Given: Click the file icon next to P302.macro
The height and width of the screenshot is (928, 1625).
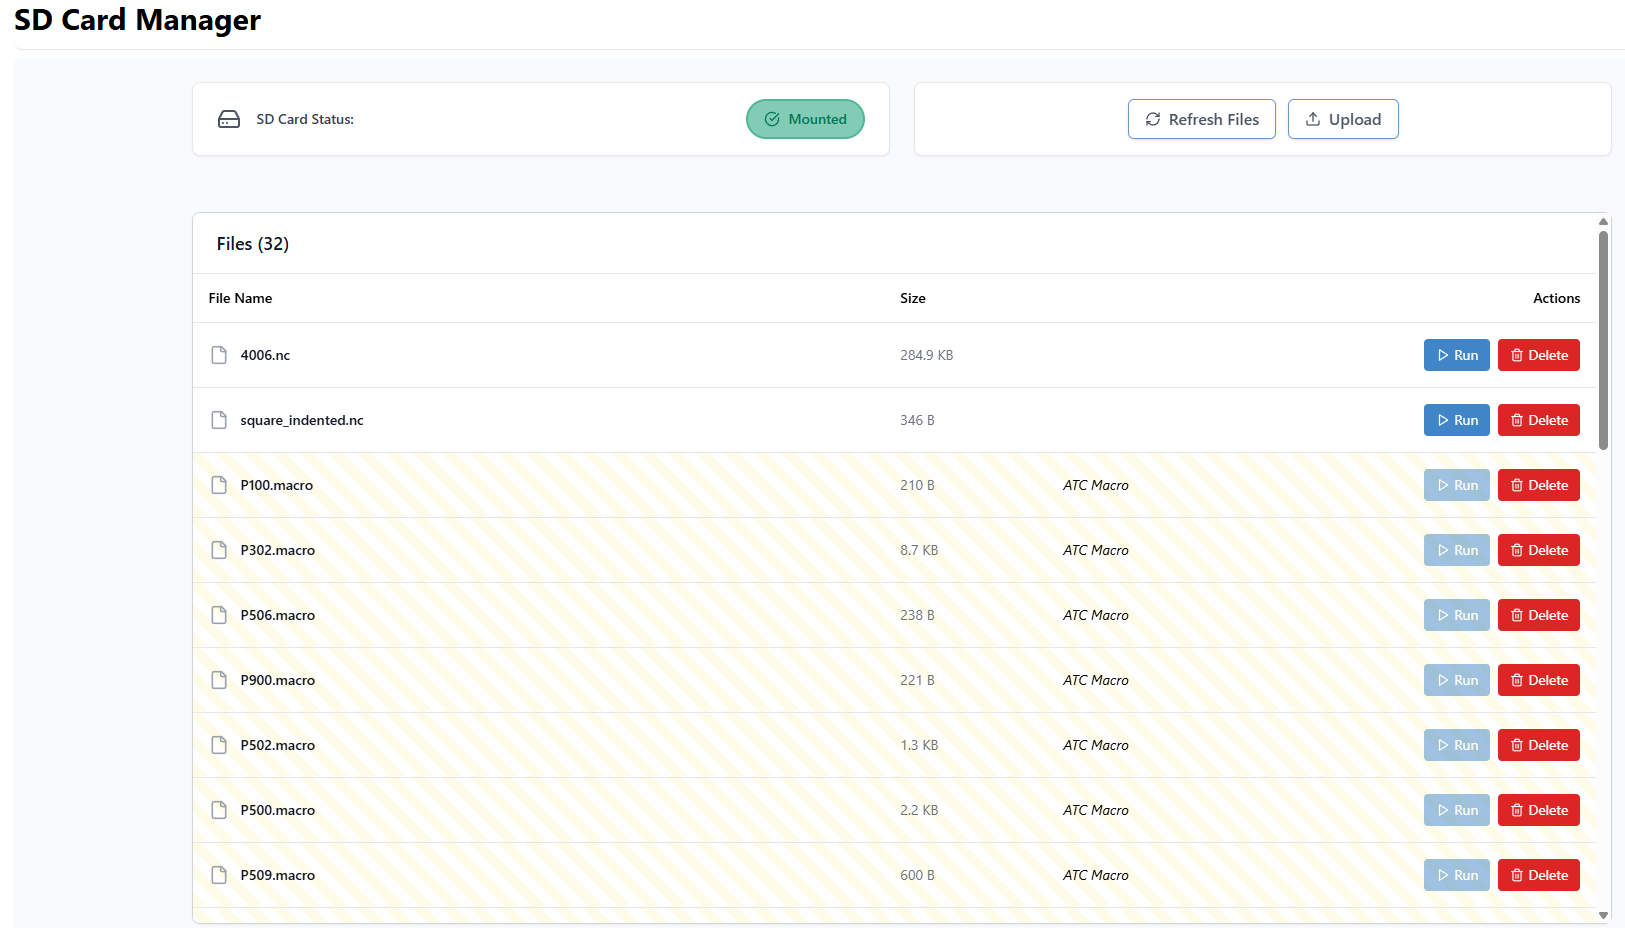Looking at the screenshot, I should (219, 550).
